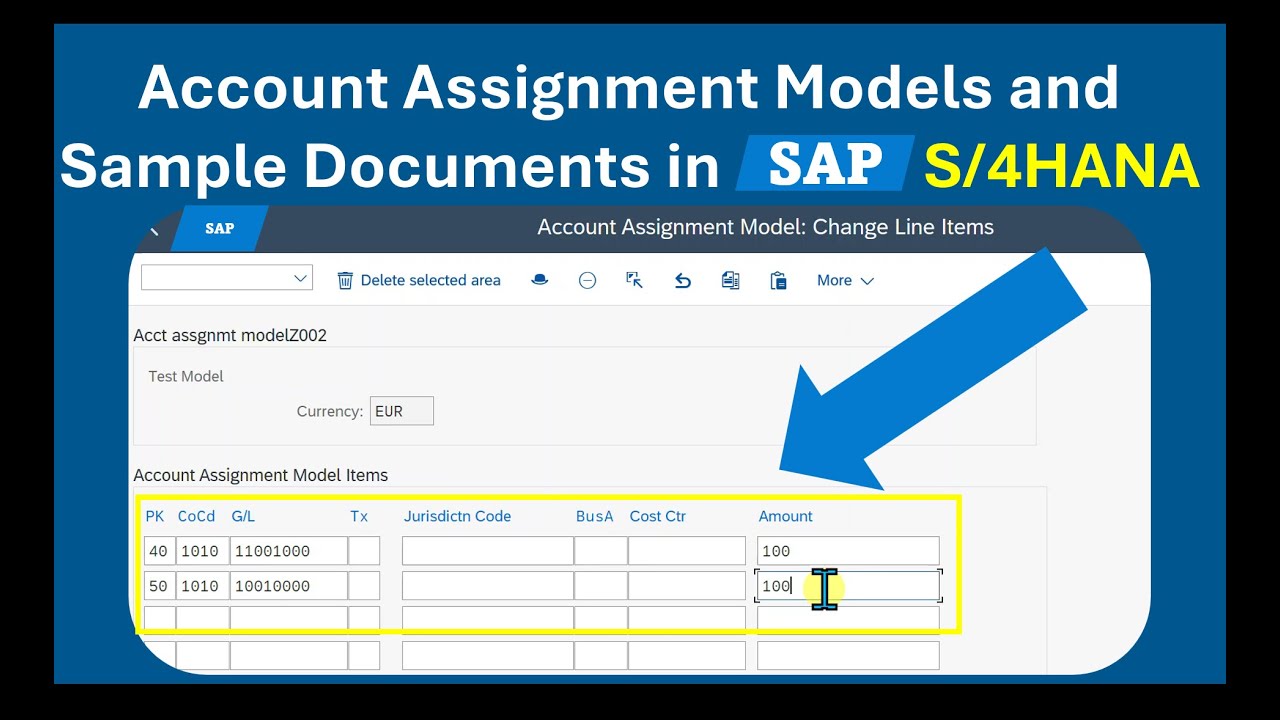Click the SAP logo in the header
This screenshot has height=720, width=1280.
click(220, 228)
